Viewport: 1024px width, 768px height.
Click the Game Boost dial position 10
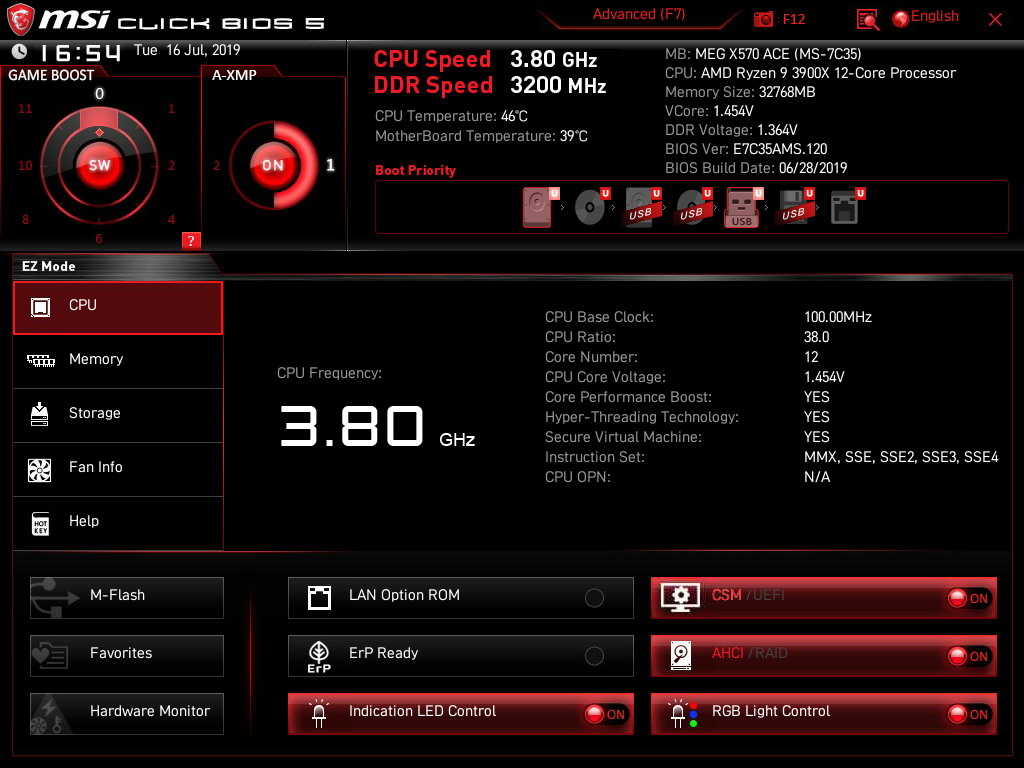click(x=25, y=165)
